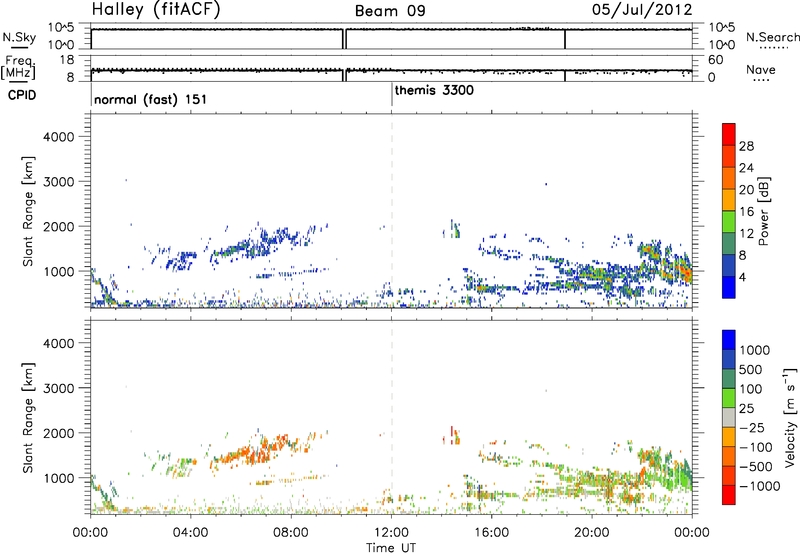Screen dimensions: 800x554
Task: Click the '18' frequency axis tick
Action: (67, 60)
